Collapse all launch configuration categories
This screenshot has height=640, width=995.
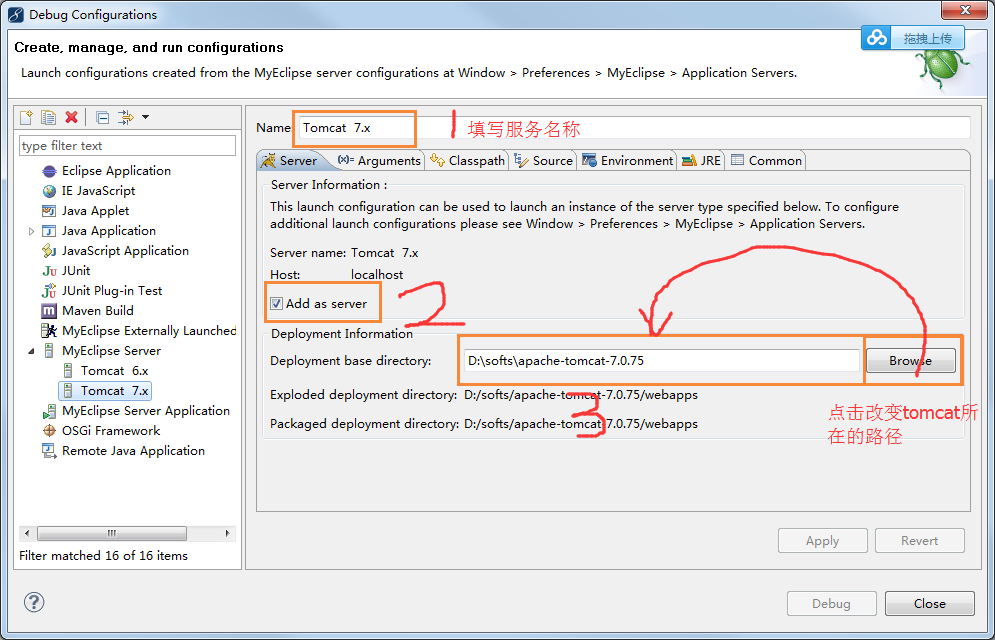(101, 117)
